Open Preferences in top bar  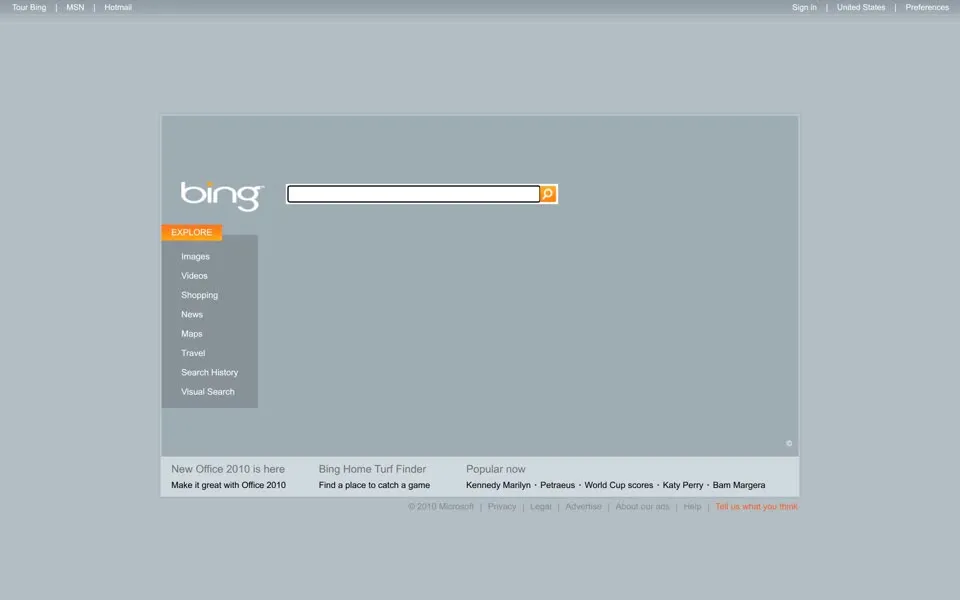click(x=927, y=7)
